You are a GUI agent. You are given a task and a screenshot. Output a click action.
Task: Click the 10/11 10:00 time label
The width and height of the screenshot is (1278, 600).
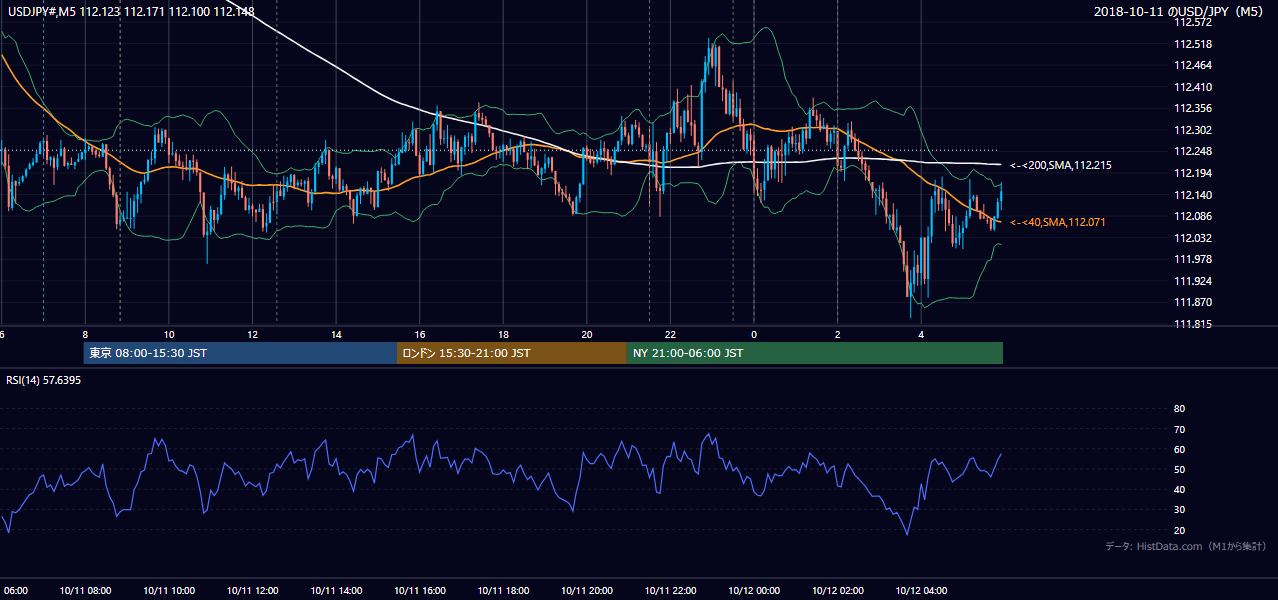[169, 590]
